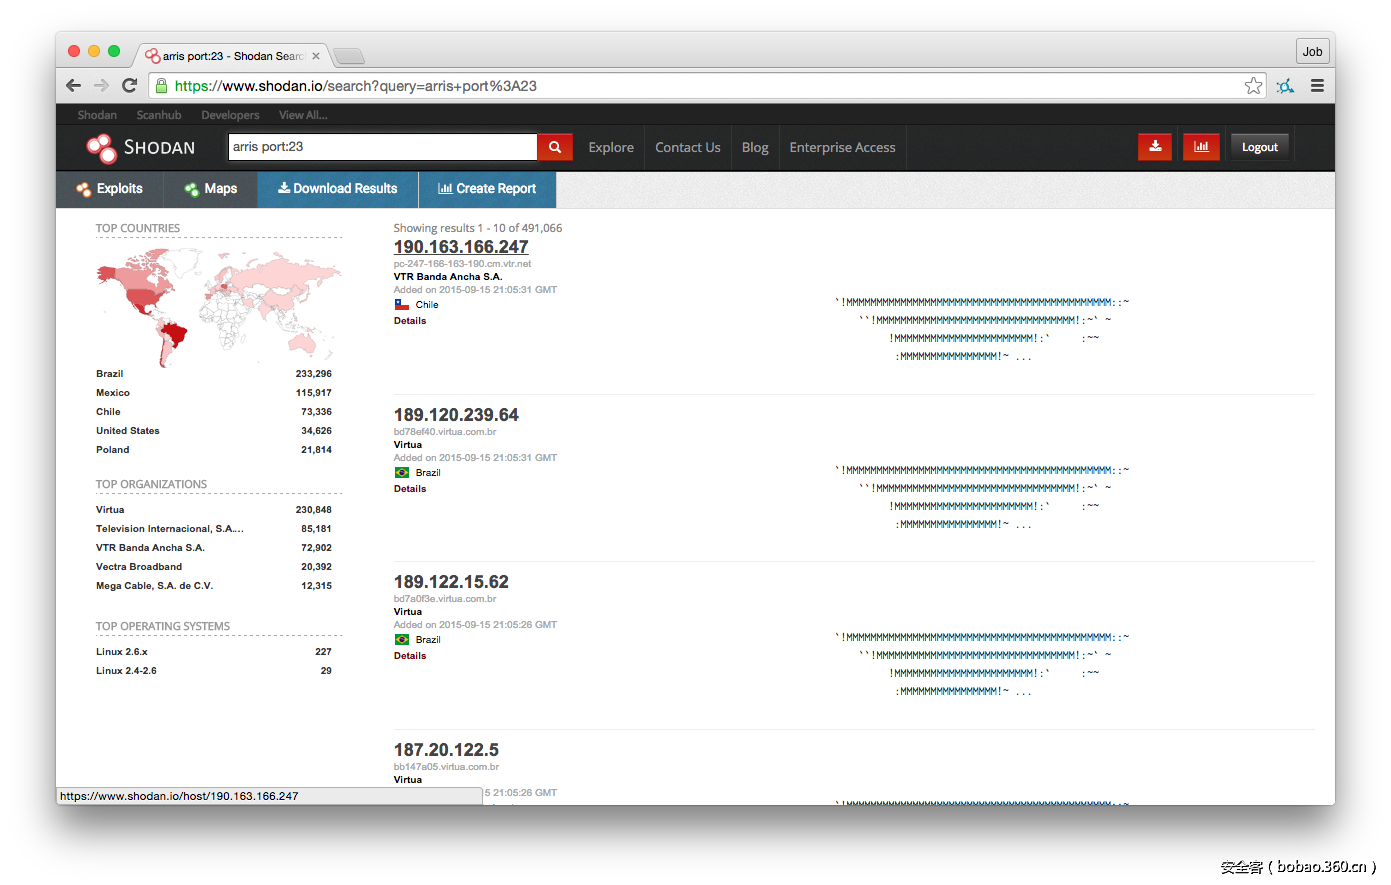Click the Shodan logo
1391x885 pixels.
coord(141,147)
